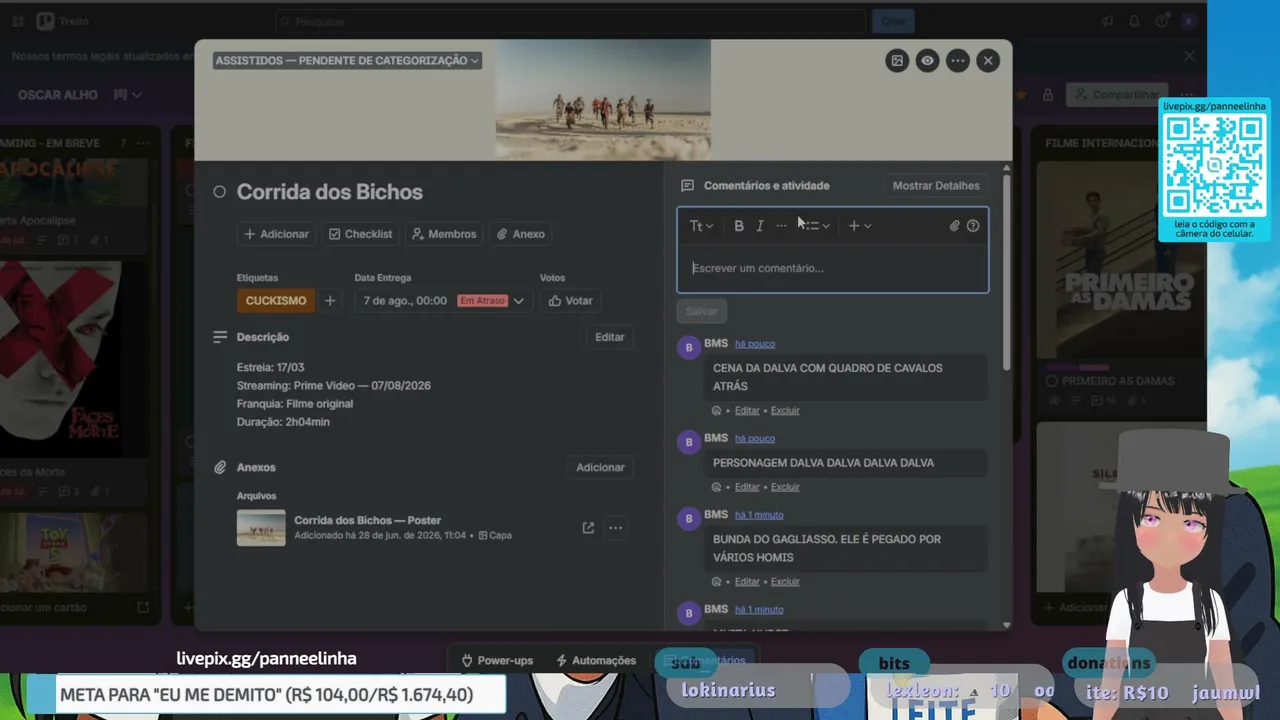1280x720 pixels.
Task: Open Automações in the bottom bar
Action: [596, 661]
